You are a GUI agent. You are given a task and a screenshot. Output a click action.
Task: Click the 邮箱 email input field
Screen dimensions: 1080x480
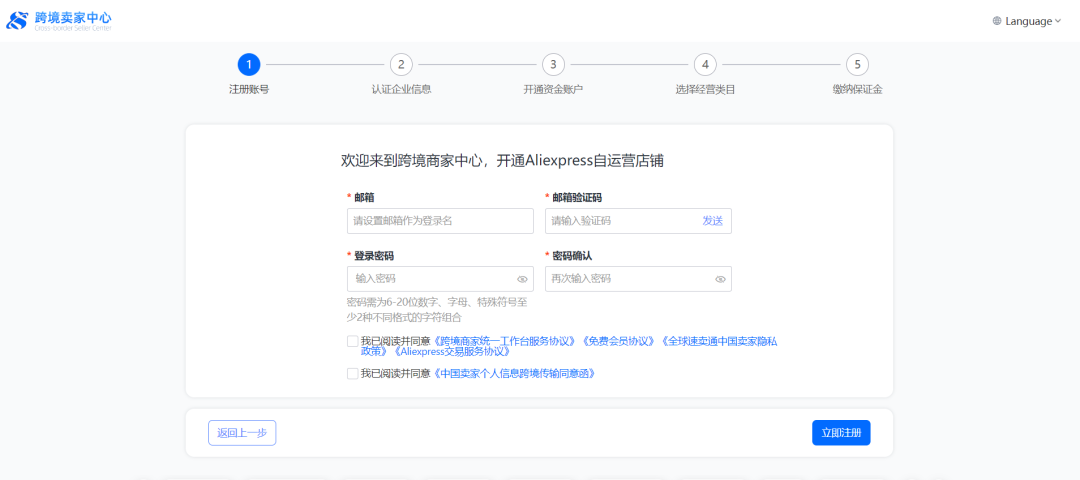tap(440, 221)
